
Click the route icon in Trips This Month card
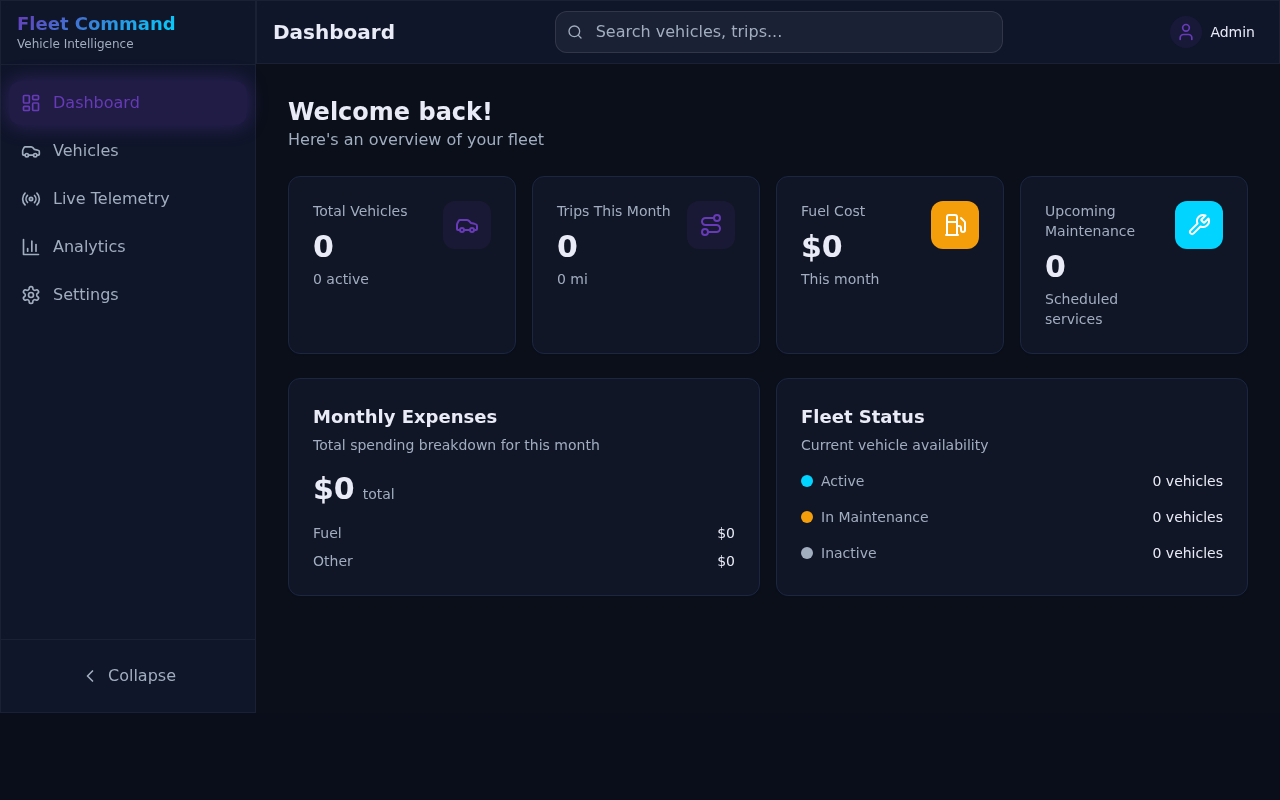click(711, 225)
